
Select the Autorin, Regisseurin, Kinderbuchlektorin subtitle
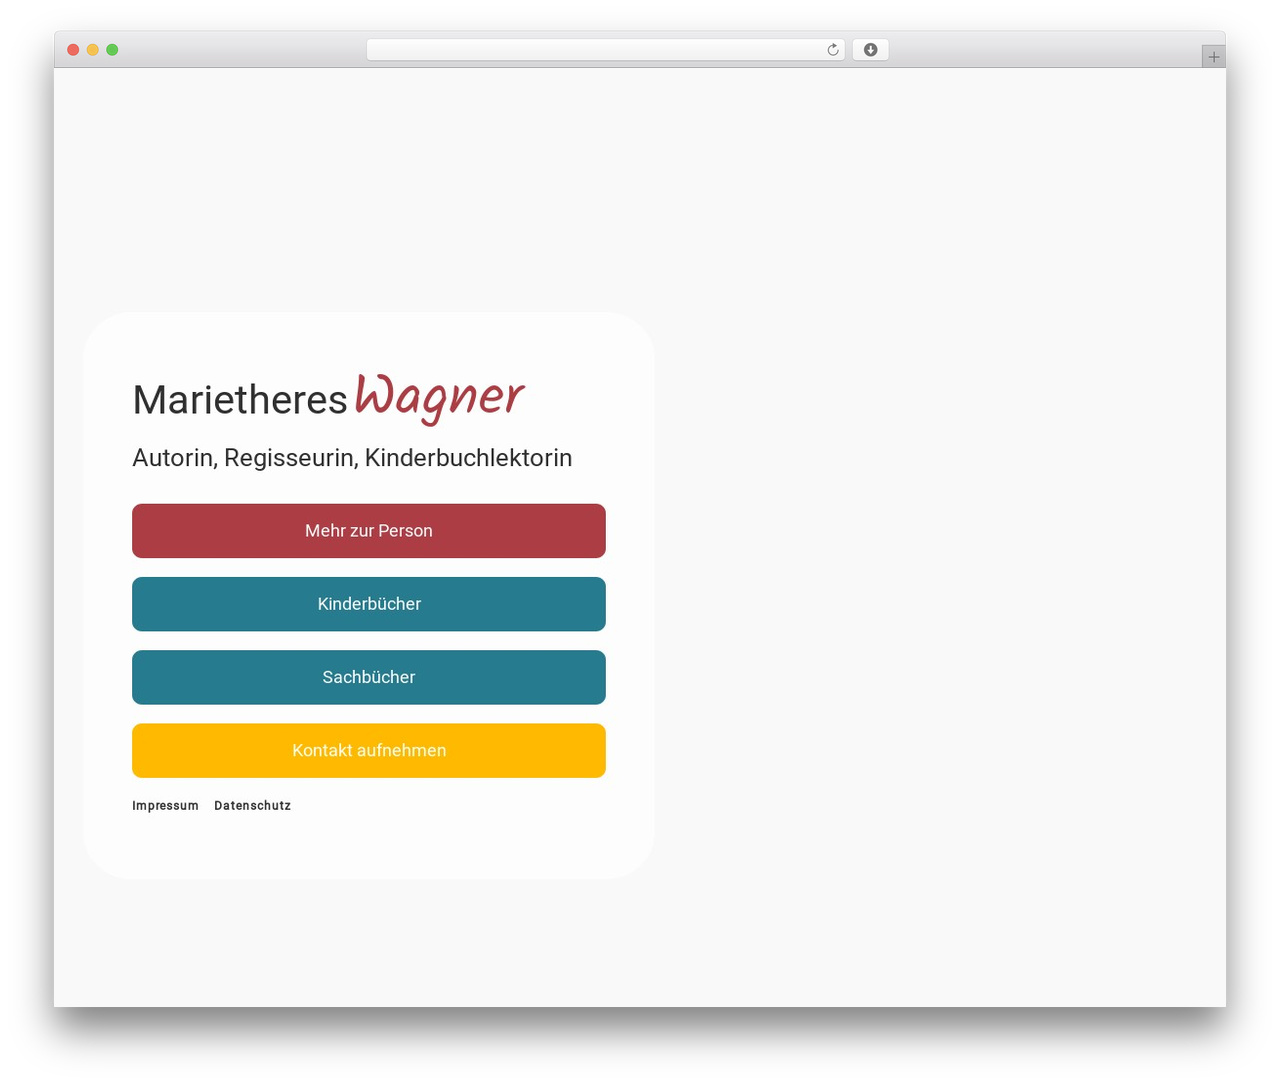(x=352, y=458)
